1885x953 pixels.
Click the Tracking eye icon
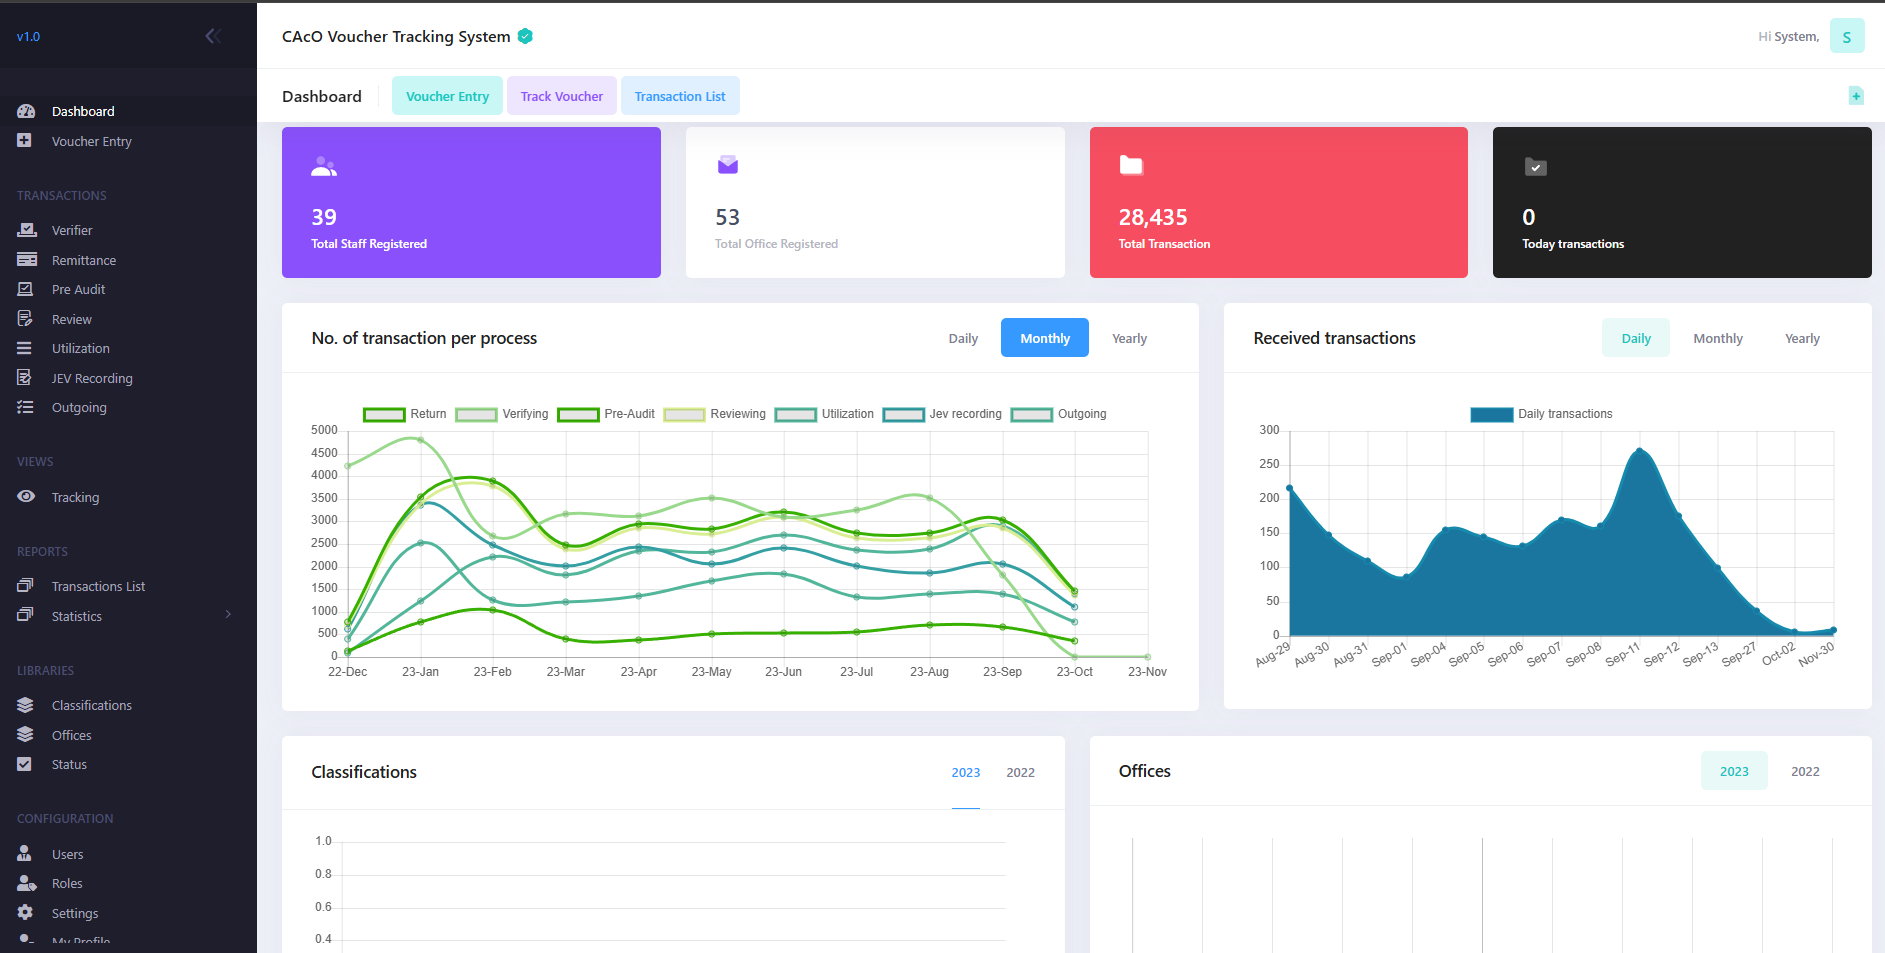(x=26, y=497)
